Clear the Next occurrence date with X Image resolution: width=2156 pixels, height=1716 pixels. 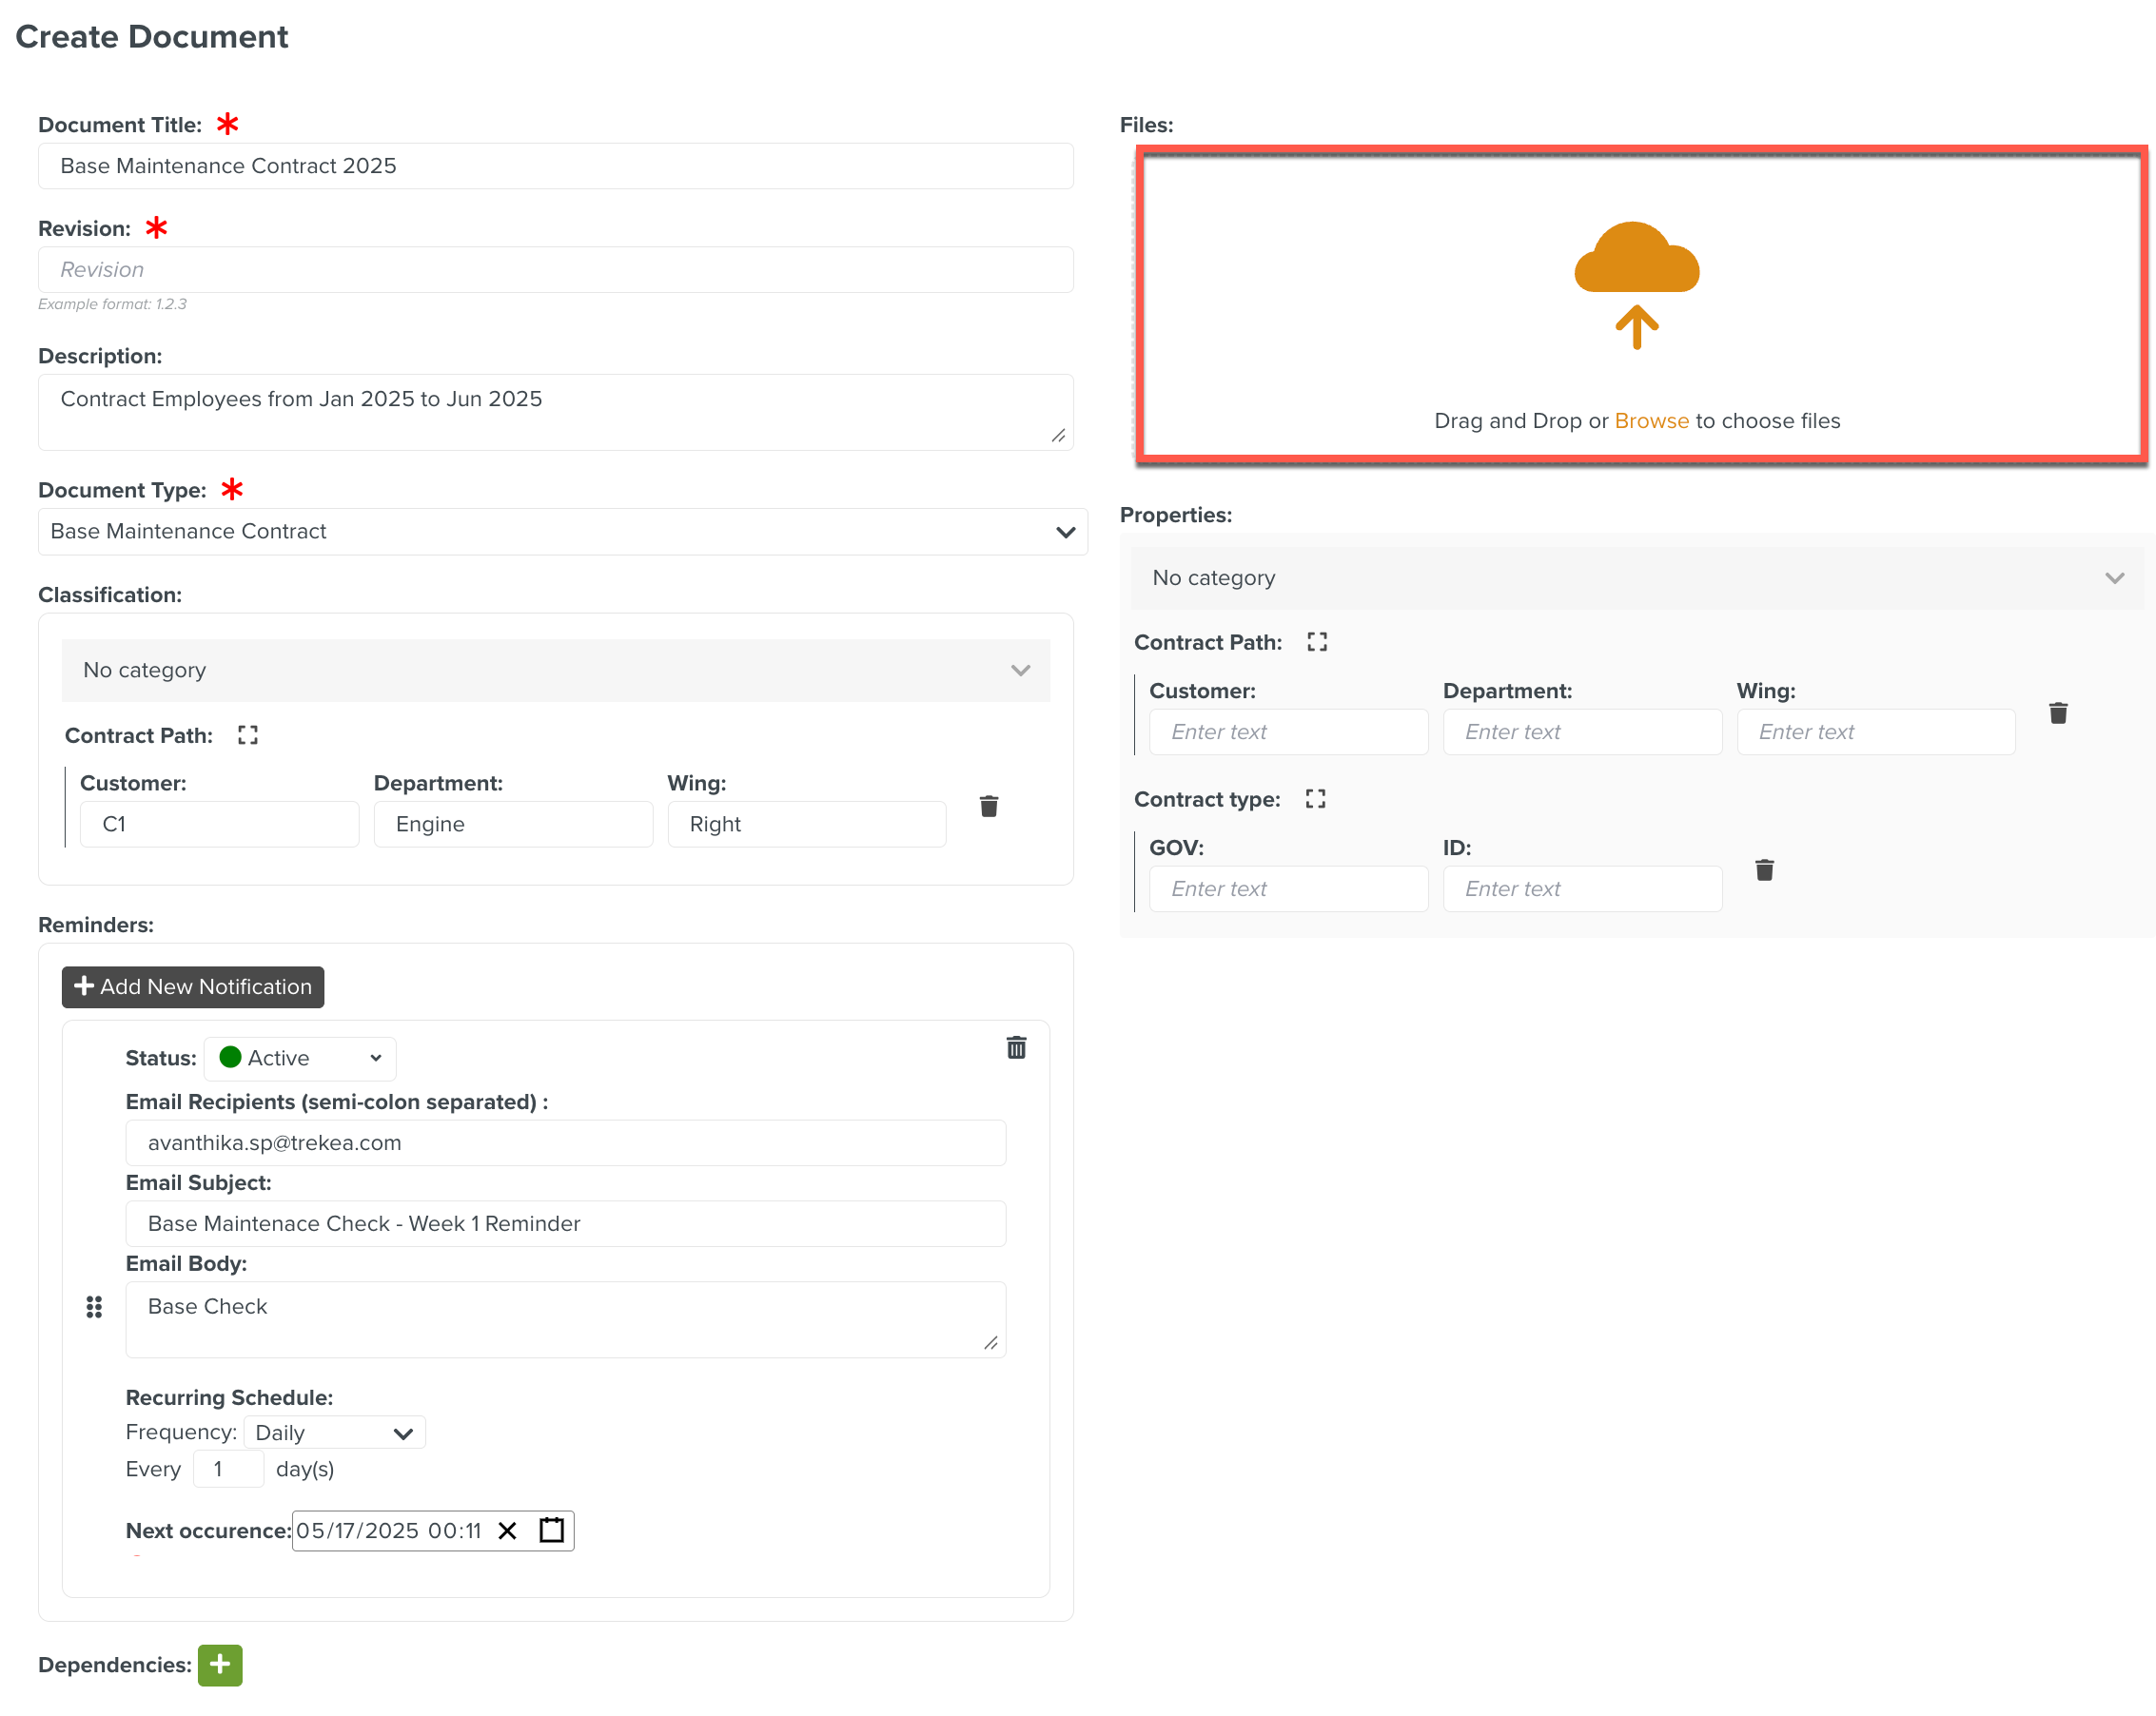click(x=507, y=1530)
